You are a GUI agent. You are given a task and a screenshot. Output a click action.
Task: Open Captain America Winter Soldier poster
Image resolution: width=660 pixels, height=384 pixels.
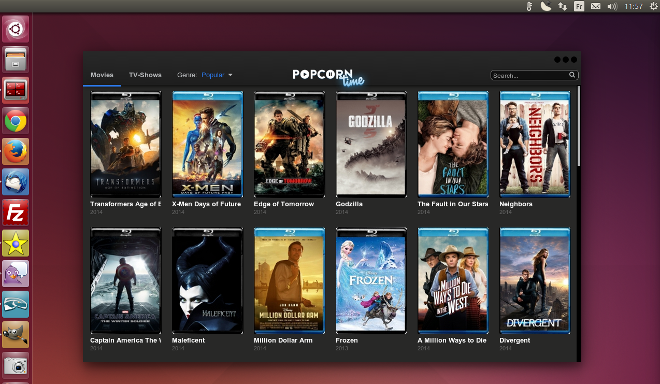point(125,281)
